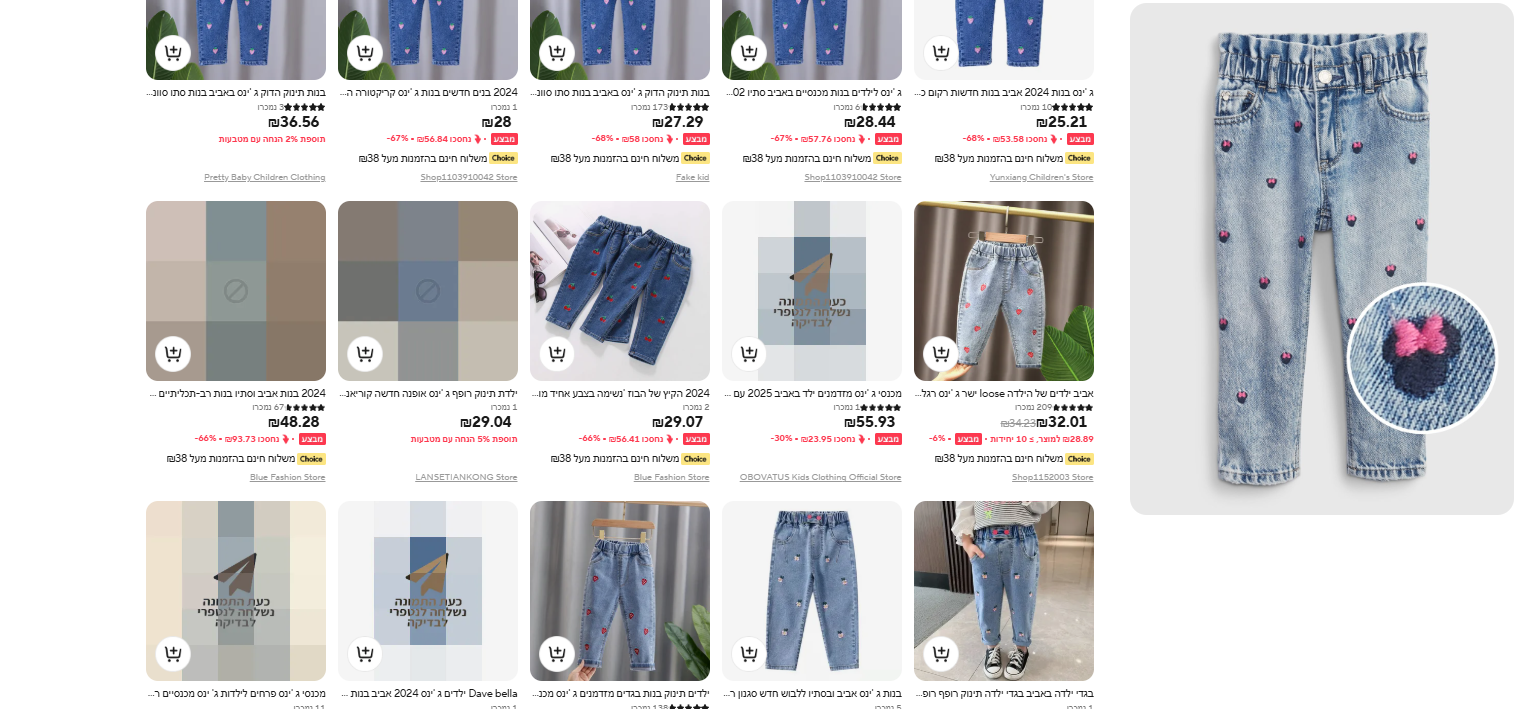This screenshot has width=1534, height=709.
Task: Open the ₪32.01 light jeans on hanger thumbnail
Action: coord(1004,291)
